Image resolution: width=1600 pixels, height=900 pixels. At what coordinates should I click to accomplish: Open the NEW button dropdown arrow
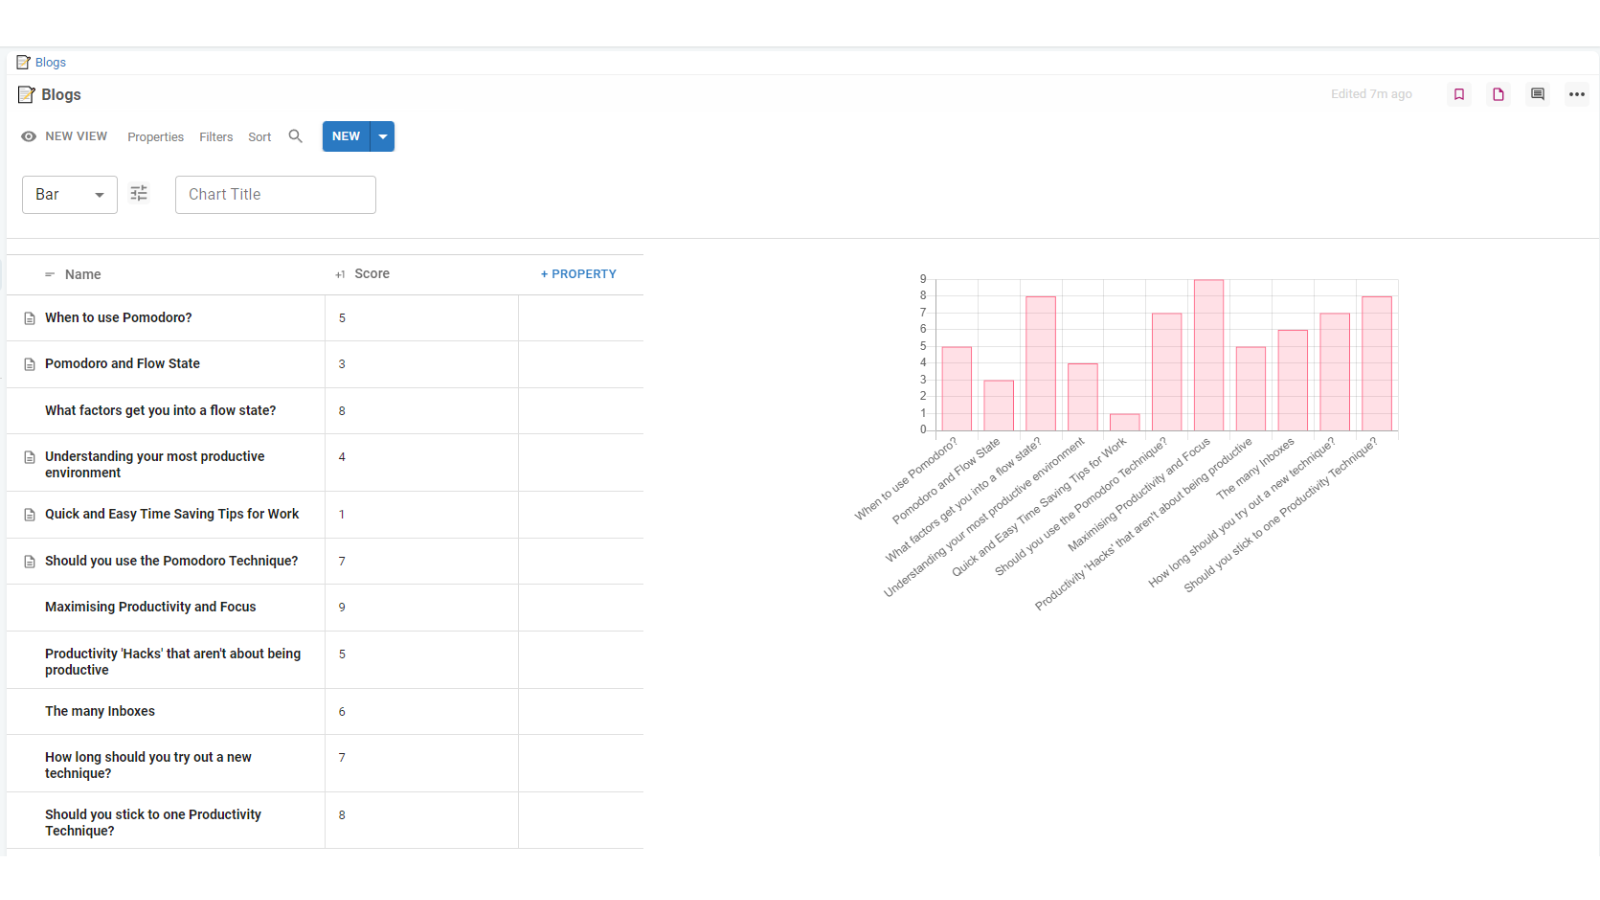(383, 136)
